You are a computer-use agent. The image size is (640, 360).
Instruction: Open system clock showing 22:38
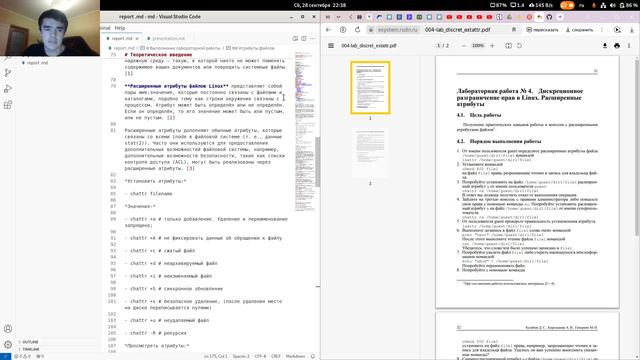tap(320, 5)
